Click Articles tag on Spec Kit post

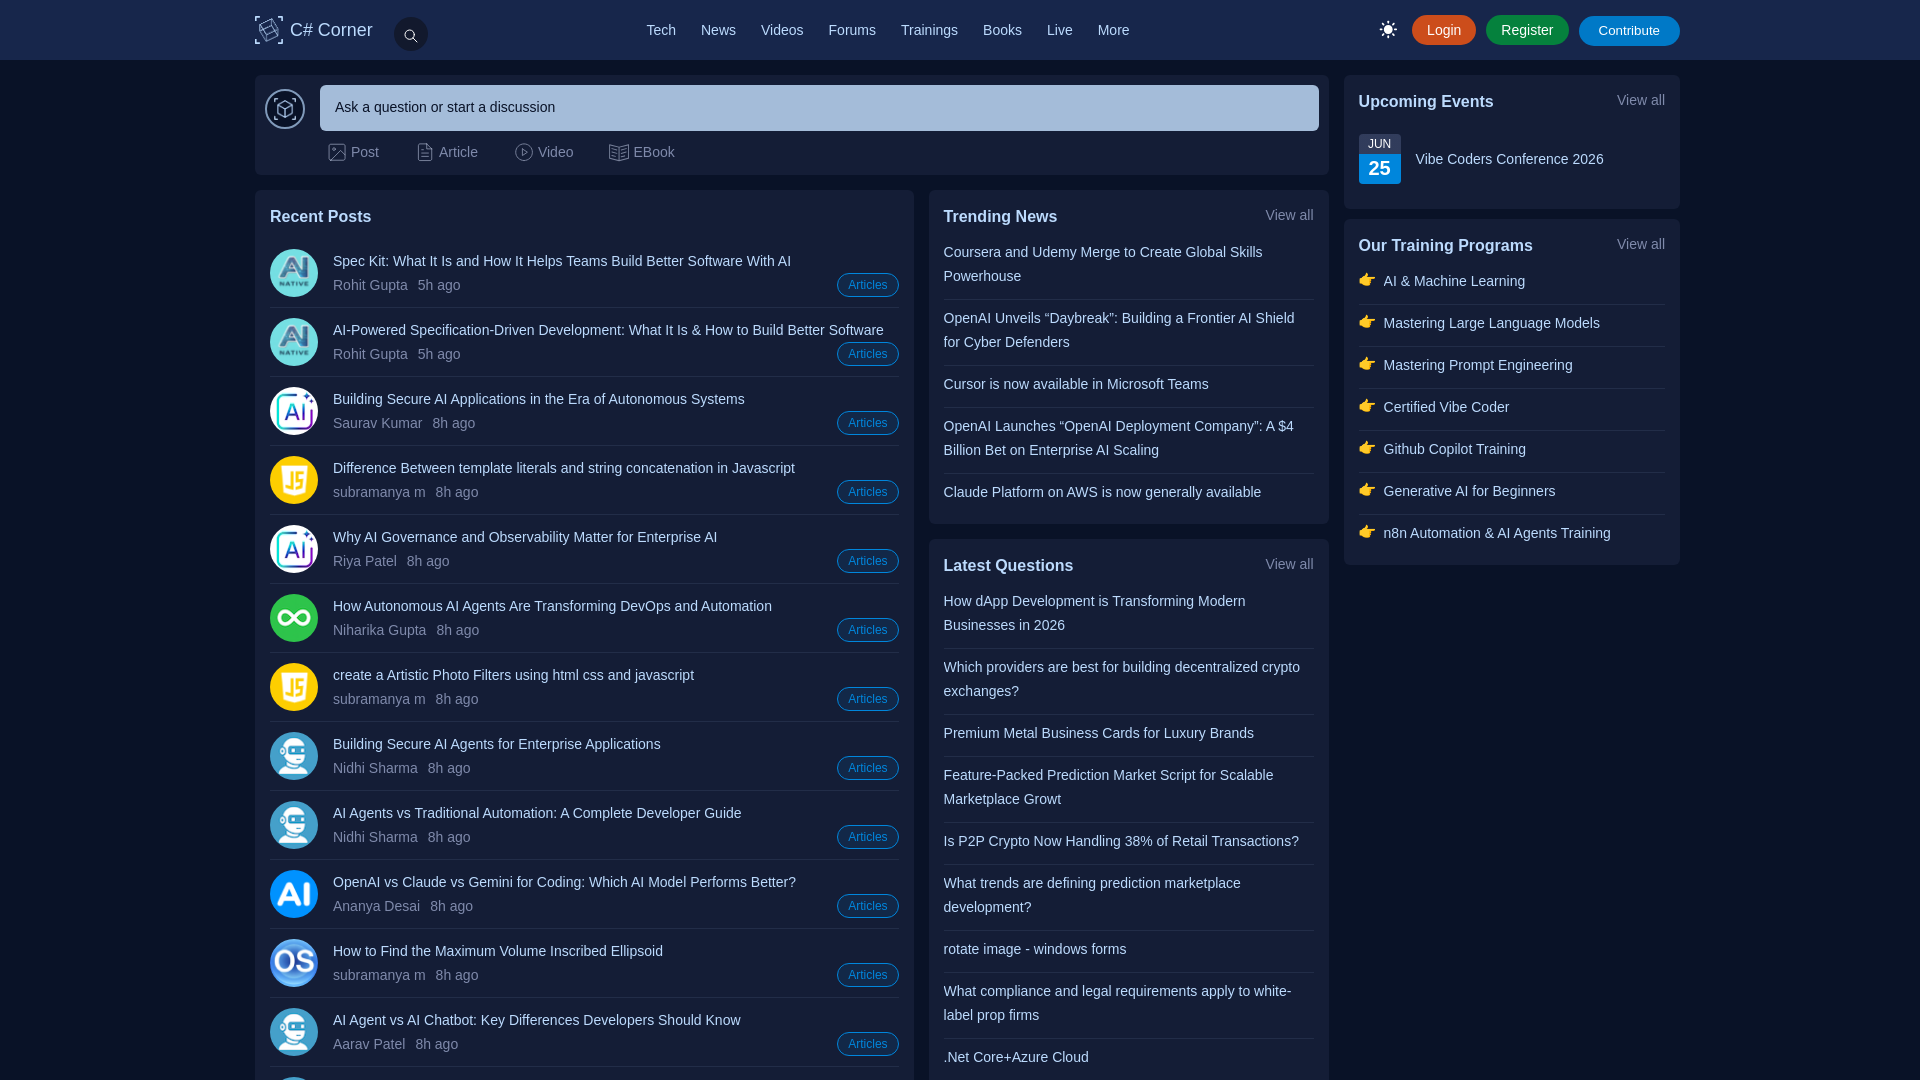(x=868, y=285)
